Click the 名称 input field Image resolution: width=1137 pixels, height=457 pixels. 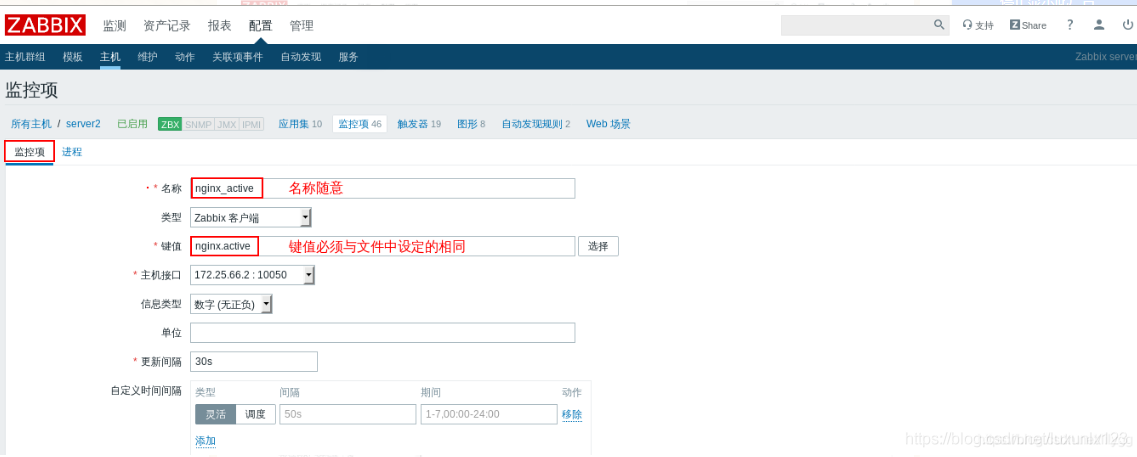point(383,188)
